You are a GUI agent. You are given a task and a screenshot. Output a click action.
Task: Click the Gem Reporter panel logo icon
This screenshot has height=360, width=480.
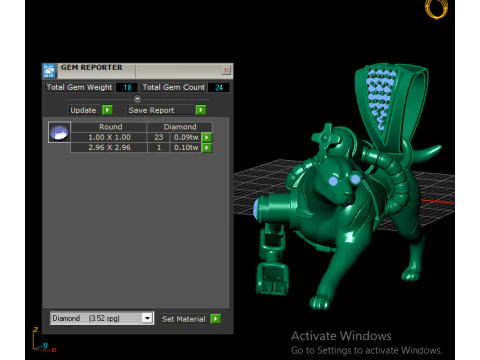49,71
